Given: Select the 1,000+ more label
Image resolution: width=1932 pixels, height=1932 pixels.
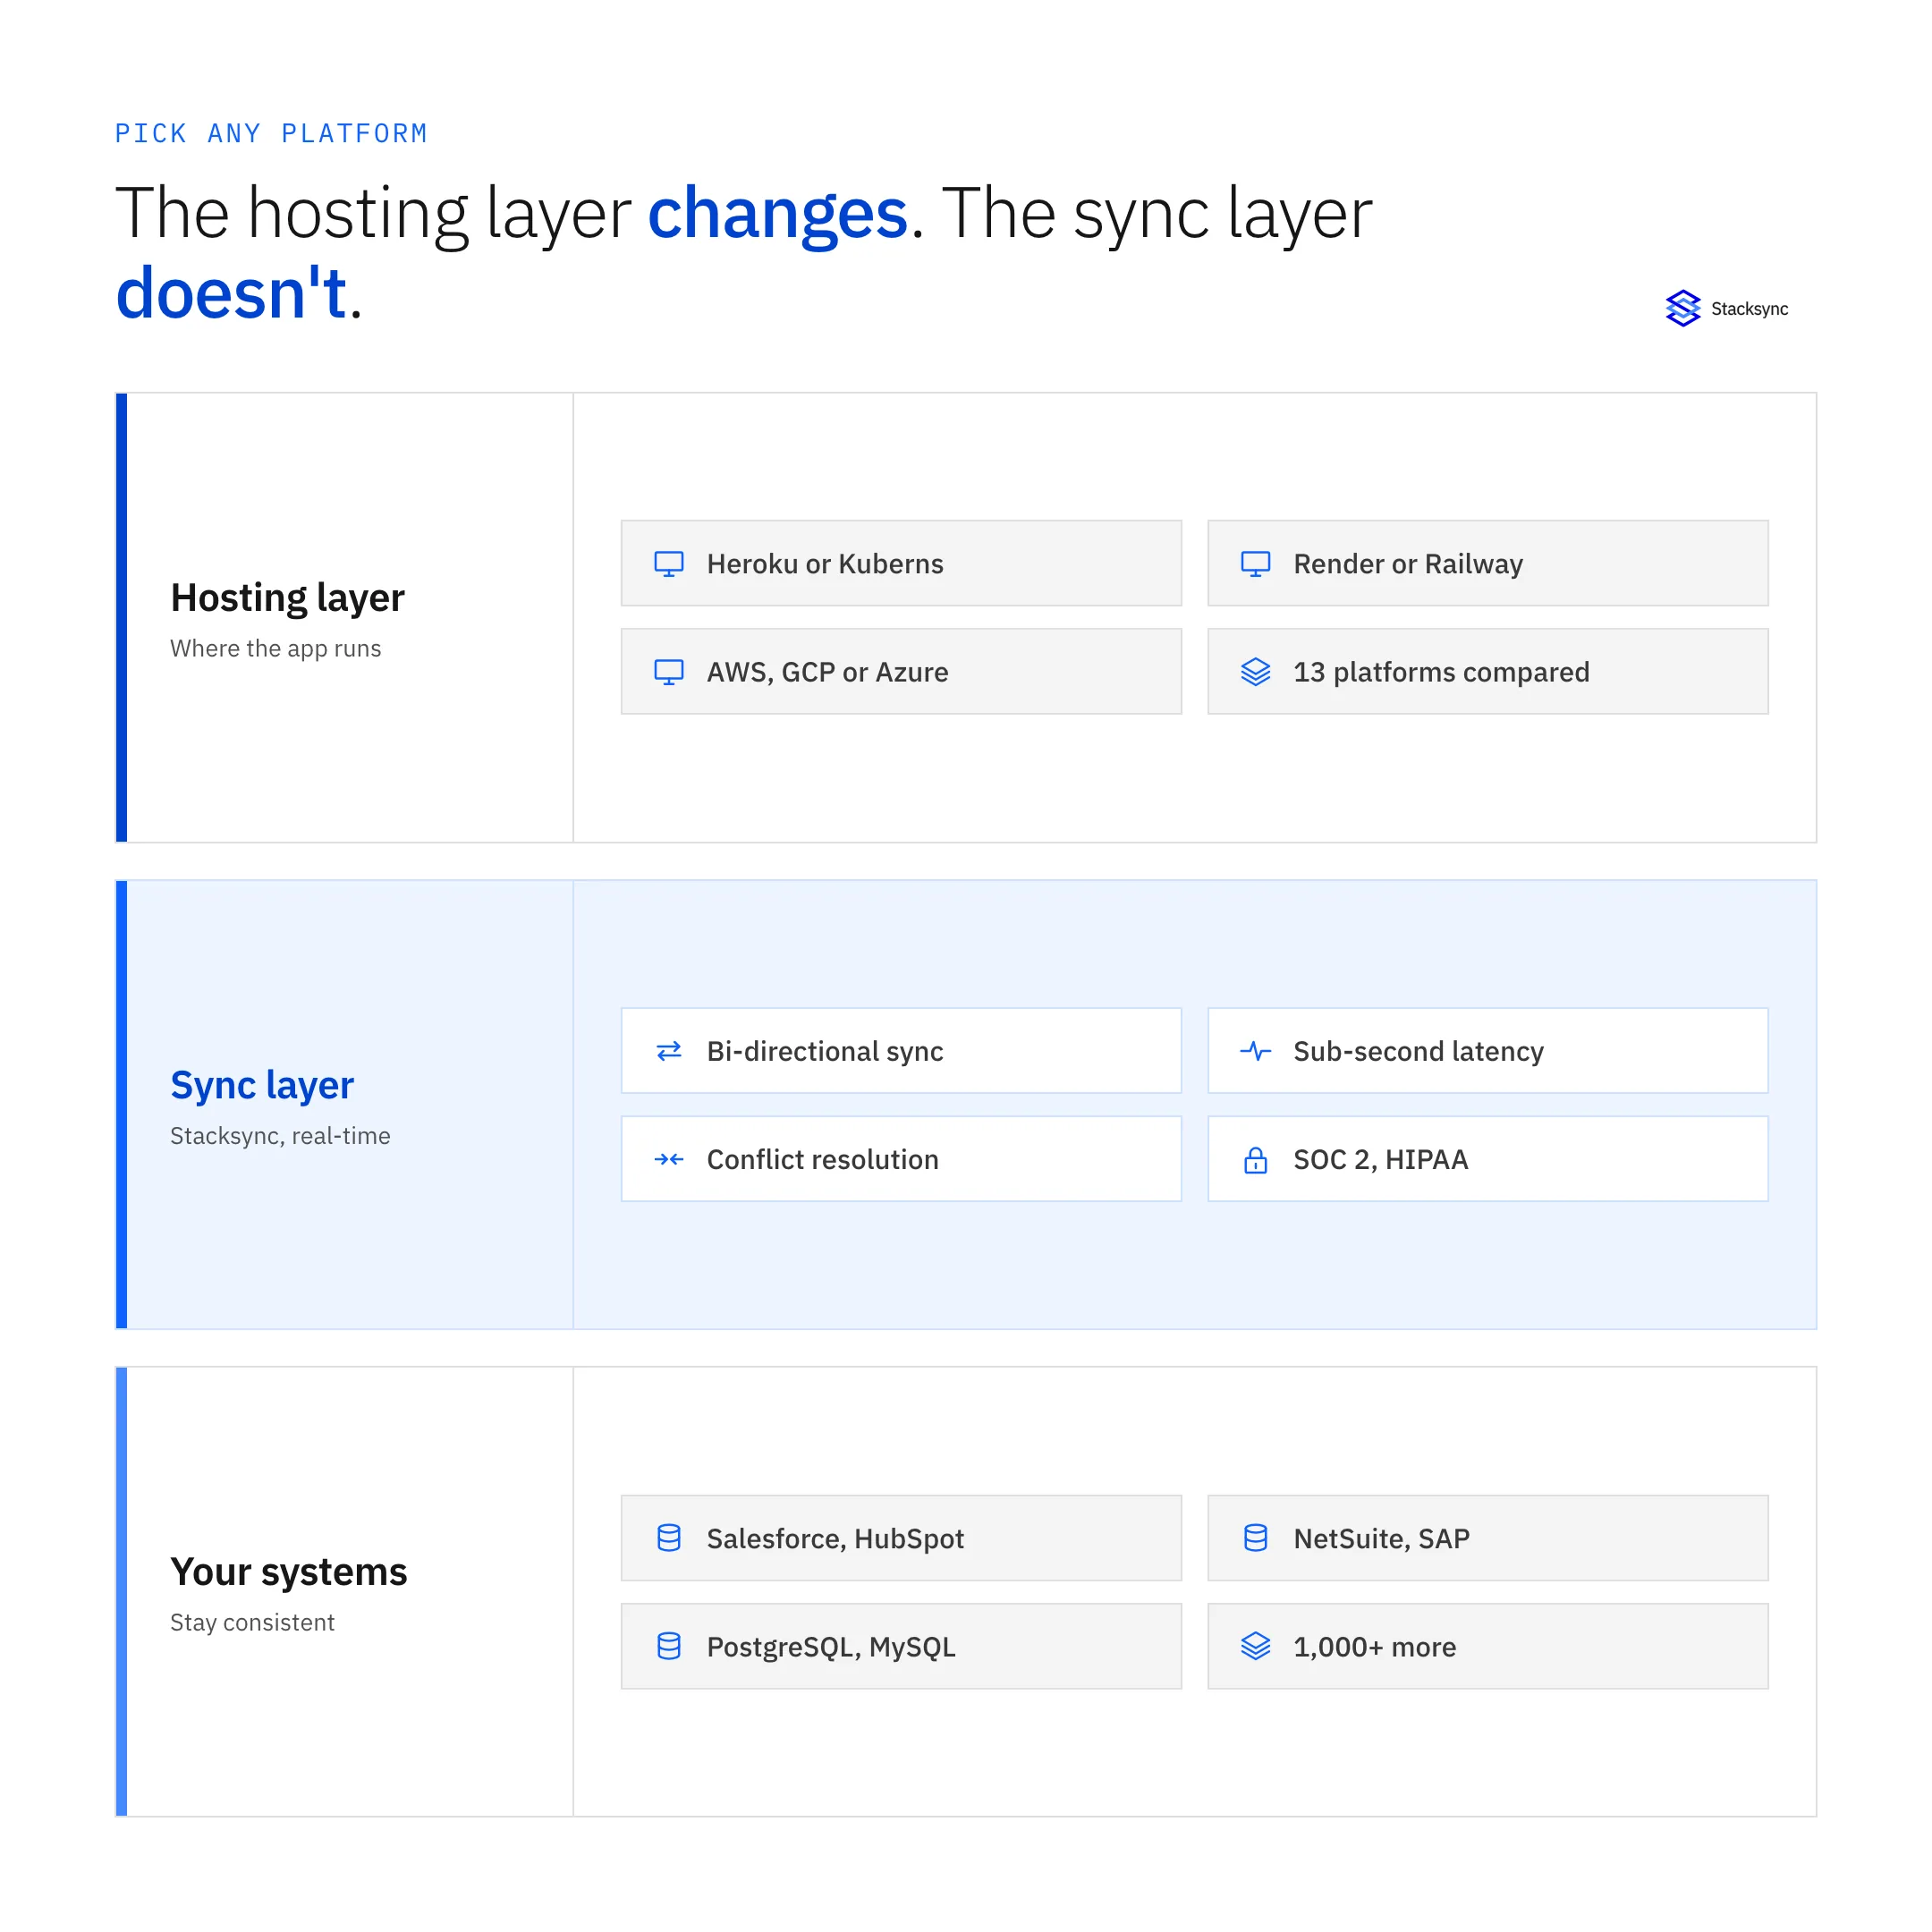Looking at the screenshot, I should (1375, 1646).
